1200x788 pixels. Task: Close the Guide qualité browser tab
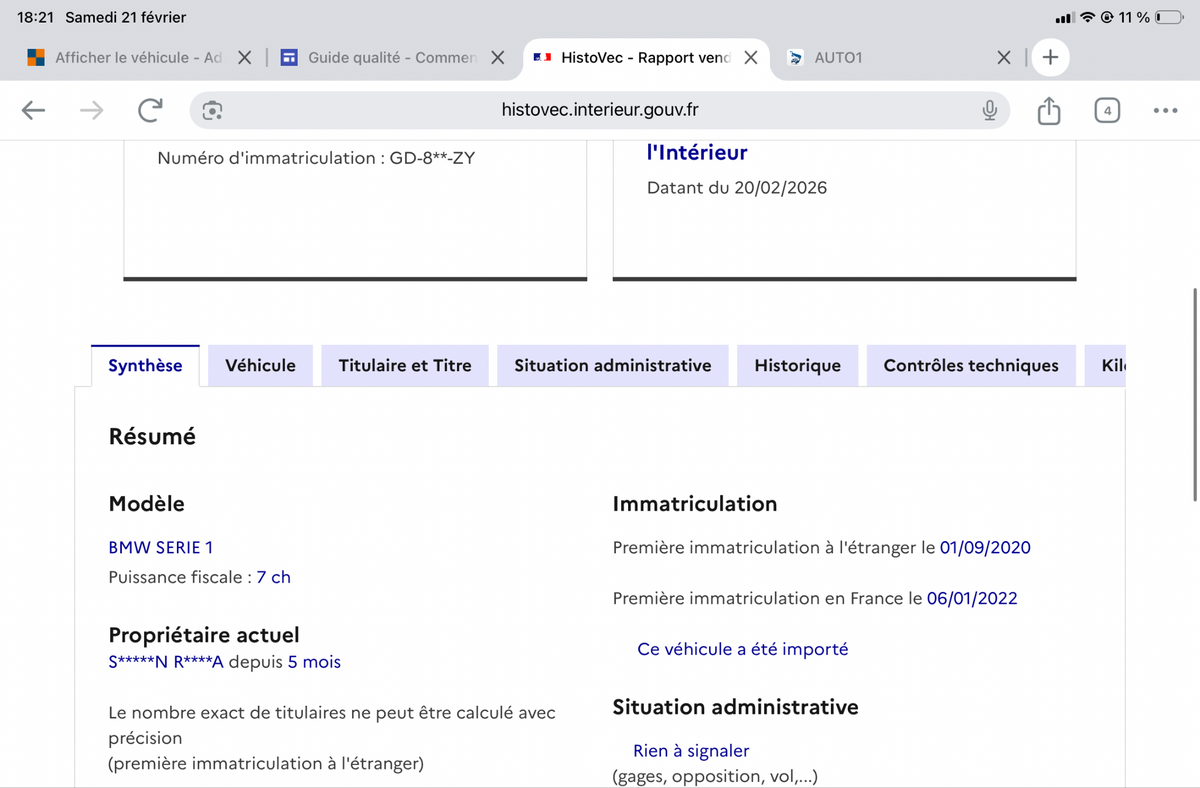497,58
